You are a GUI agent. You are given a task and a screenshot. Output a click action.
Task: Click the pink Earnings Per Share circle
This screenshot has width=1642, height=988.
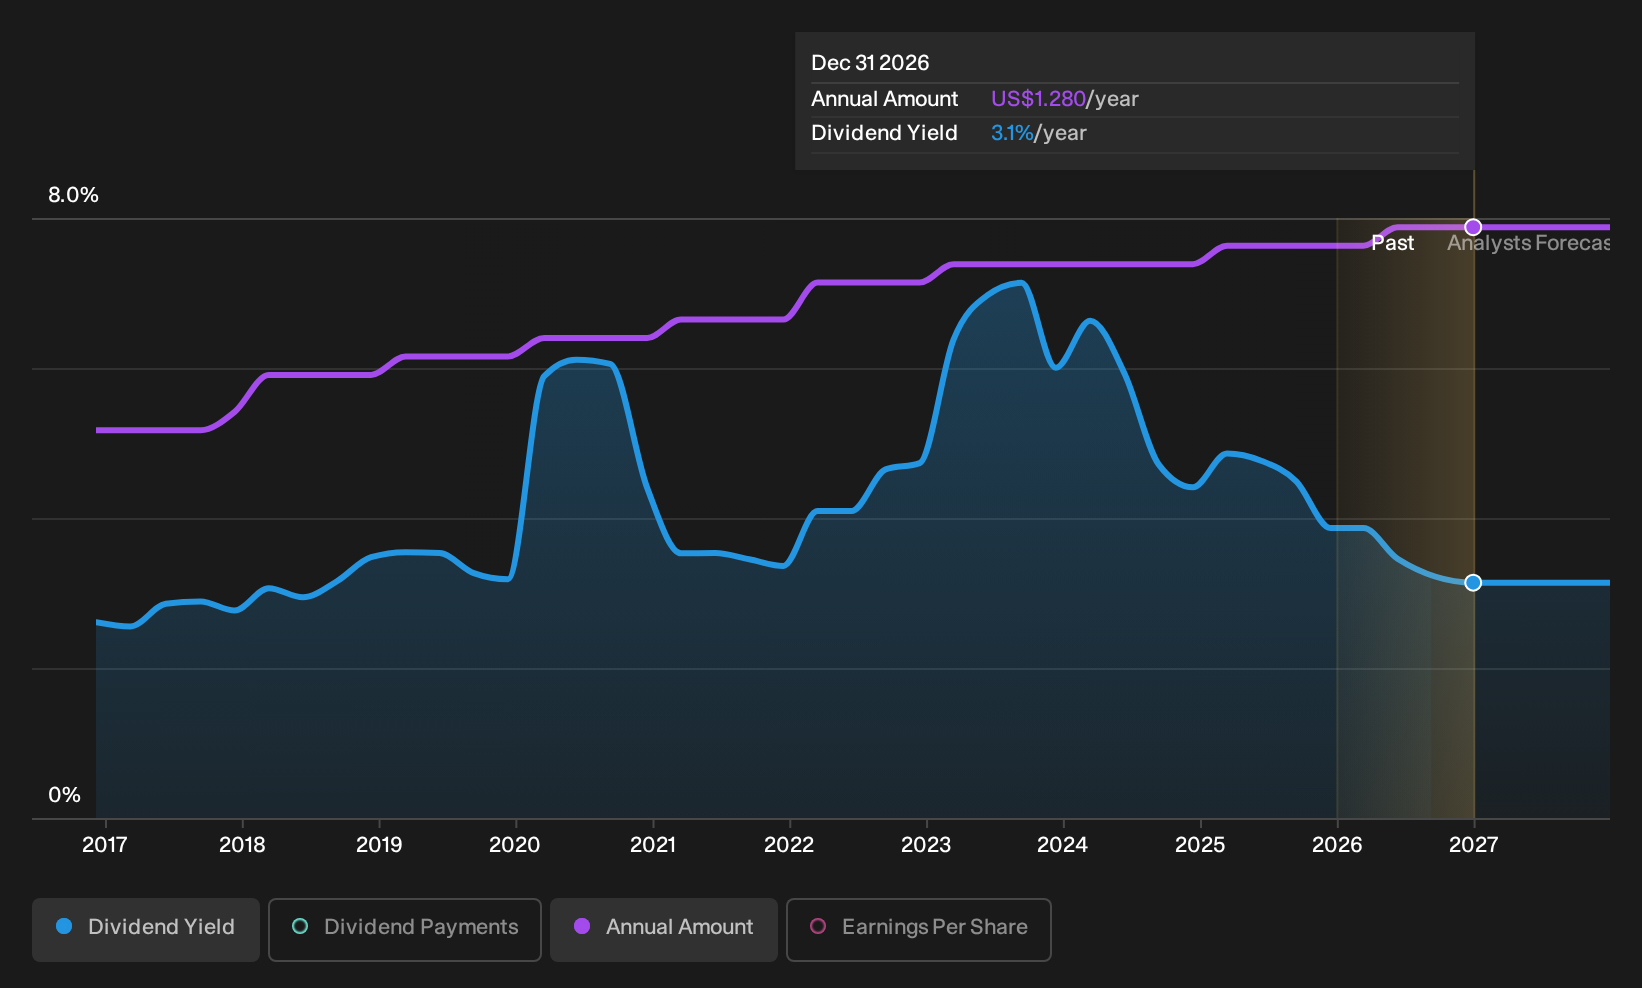[818, 927]
